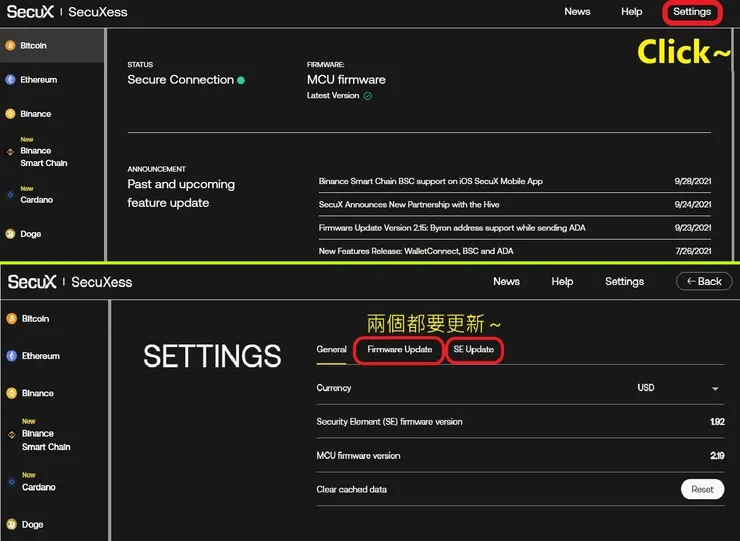
Task: Click SecuX logo in top window header
Action: pos(30,12)
